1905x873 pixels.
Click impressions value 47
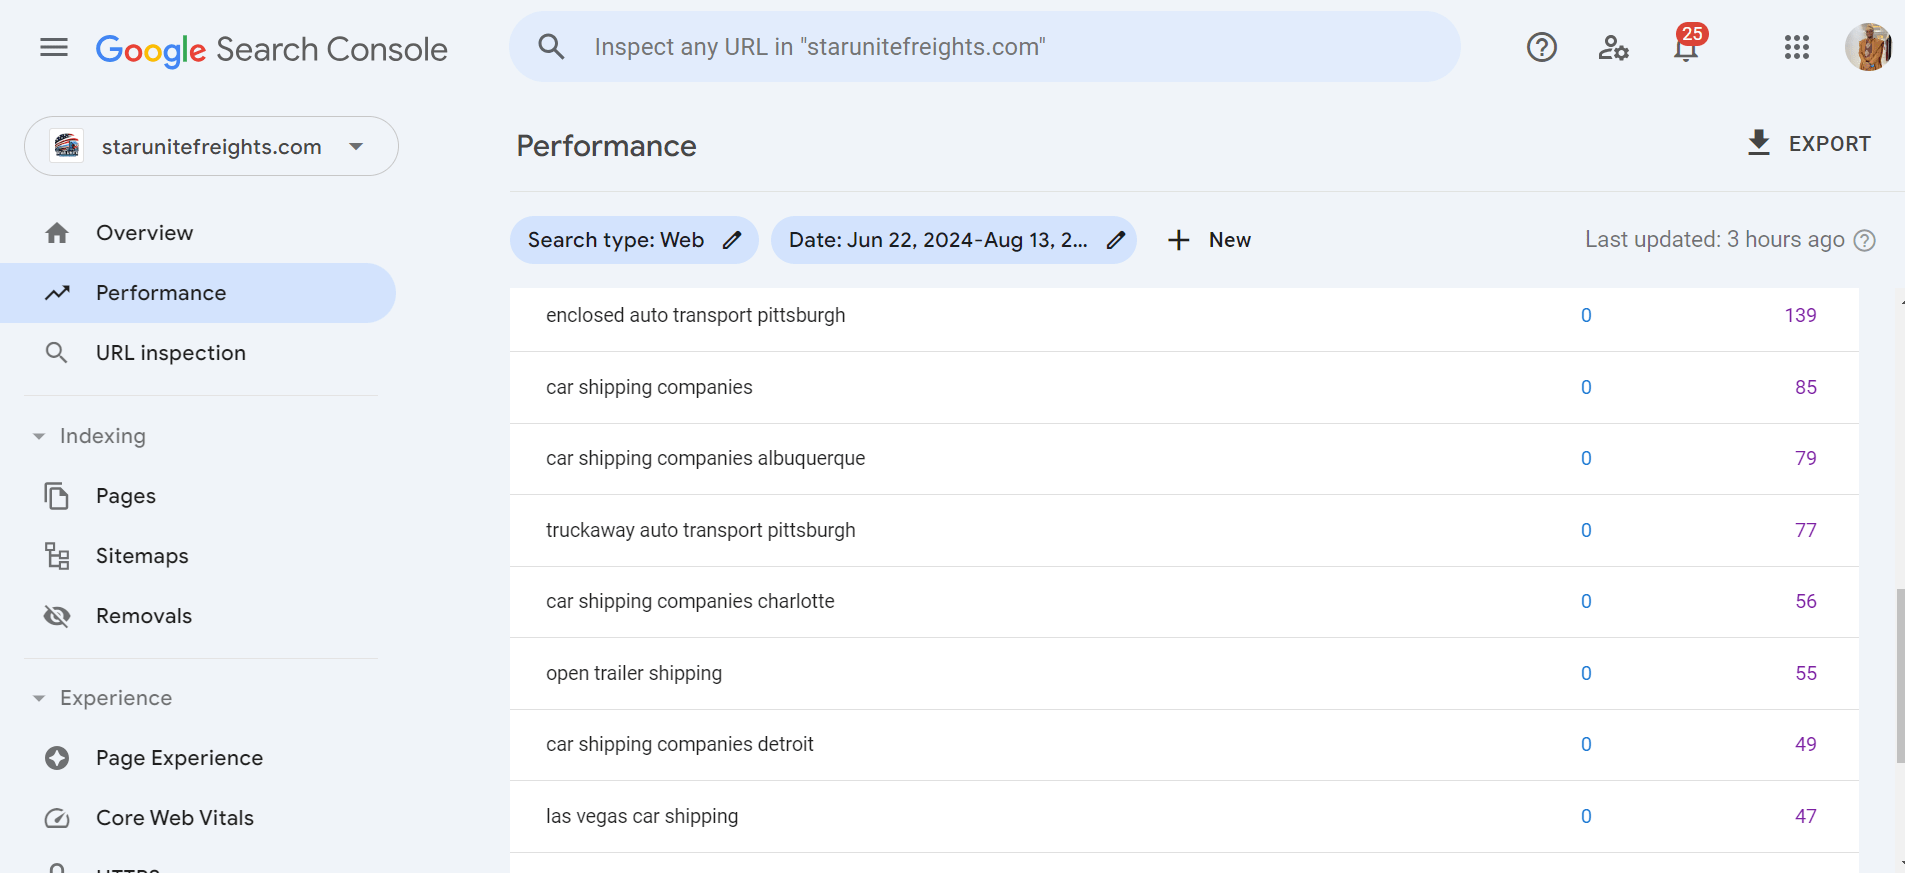(1805, 816)
